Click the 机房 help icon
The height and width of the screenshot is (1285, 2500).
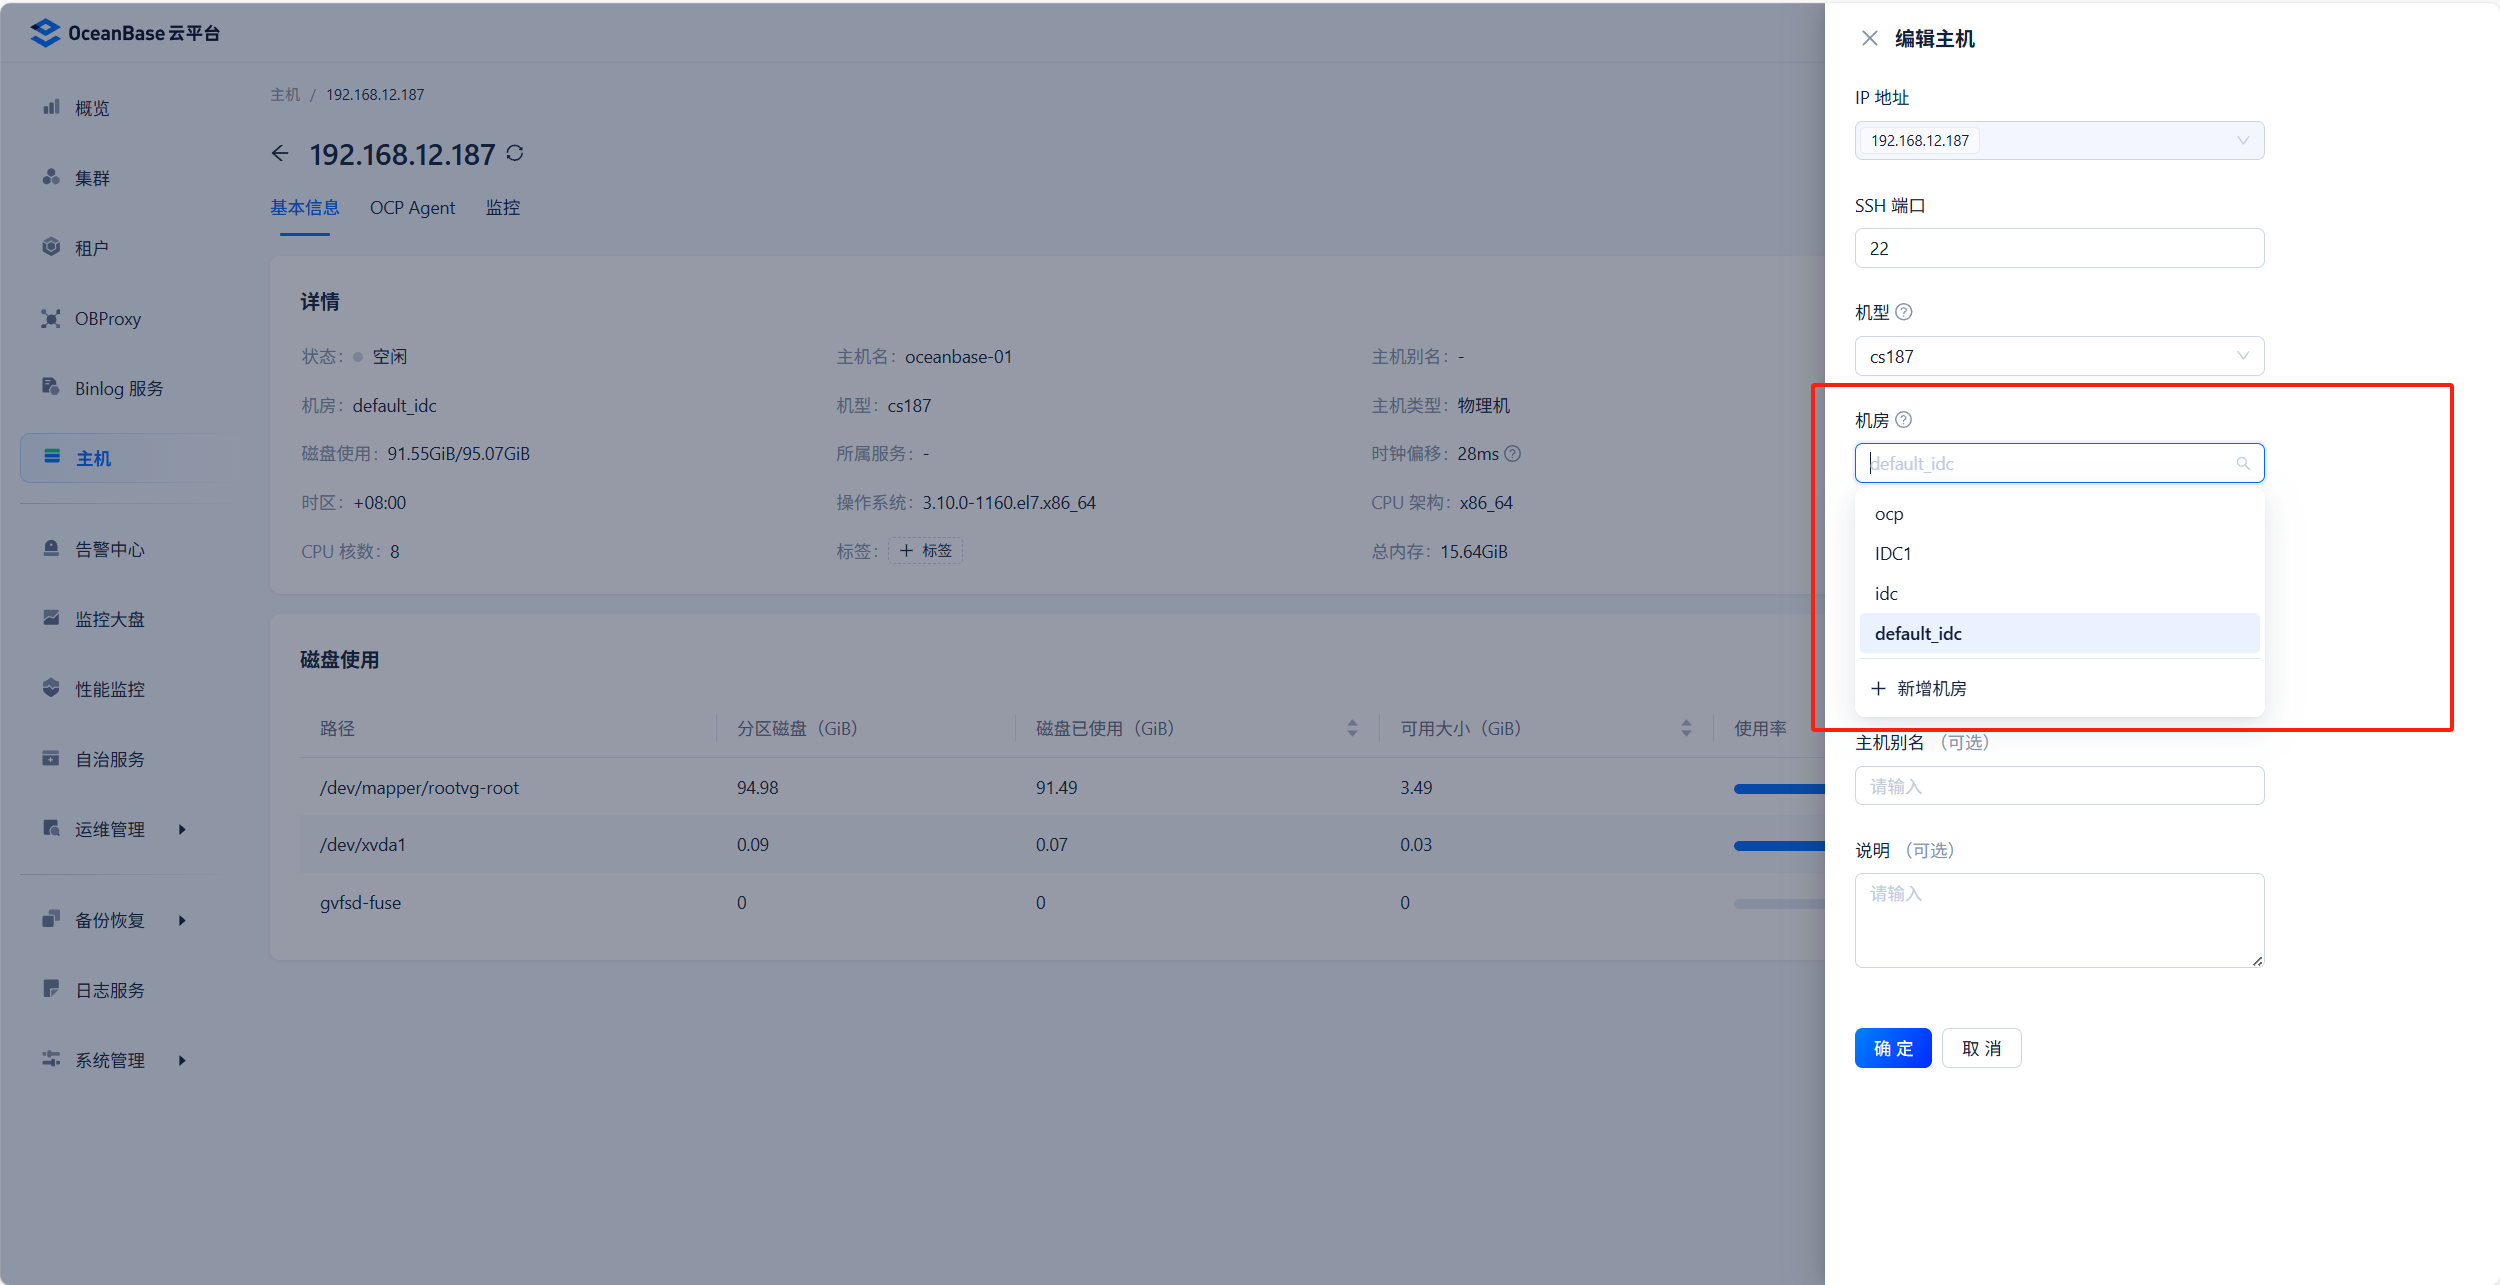(1904, 420)
